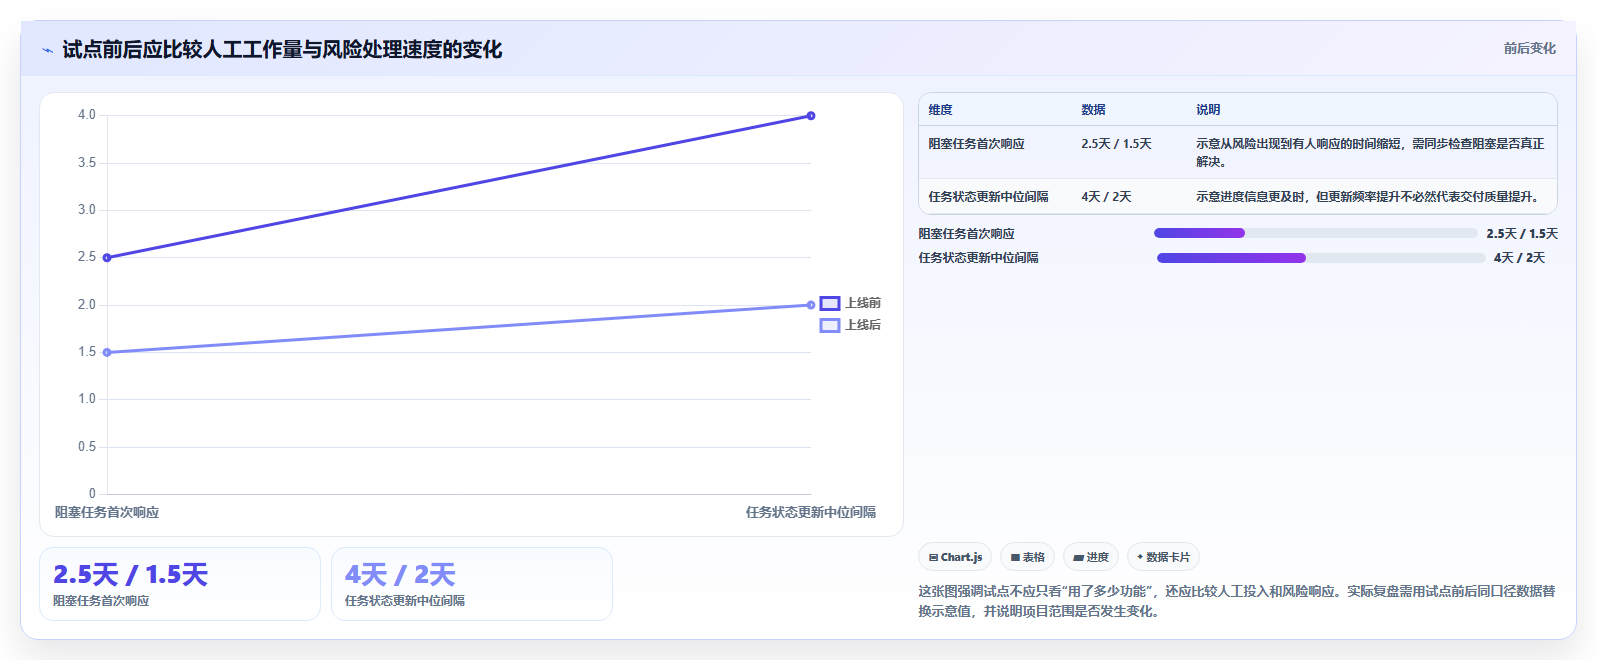Click the 上线后 data point at 1.5
Image resolution: width=1597 pixels, height=660 pixels.
(107, 352)
